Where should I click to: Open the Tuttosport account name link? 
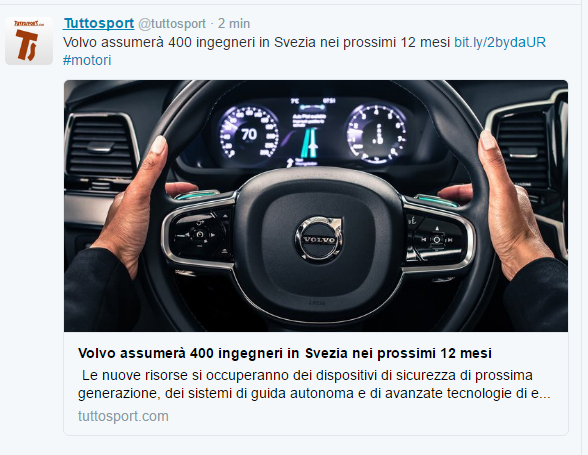(x=99, y=23)
